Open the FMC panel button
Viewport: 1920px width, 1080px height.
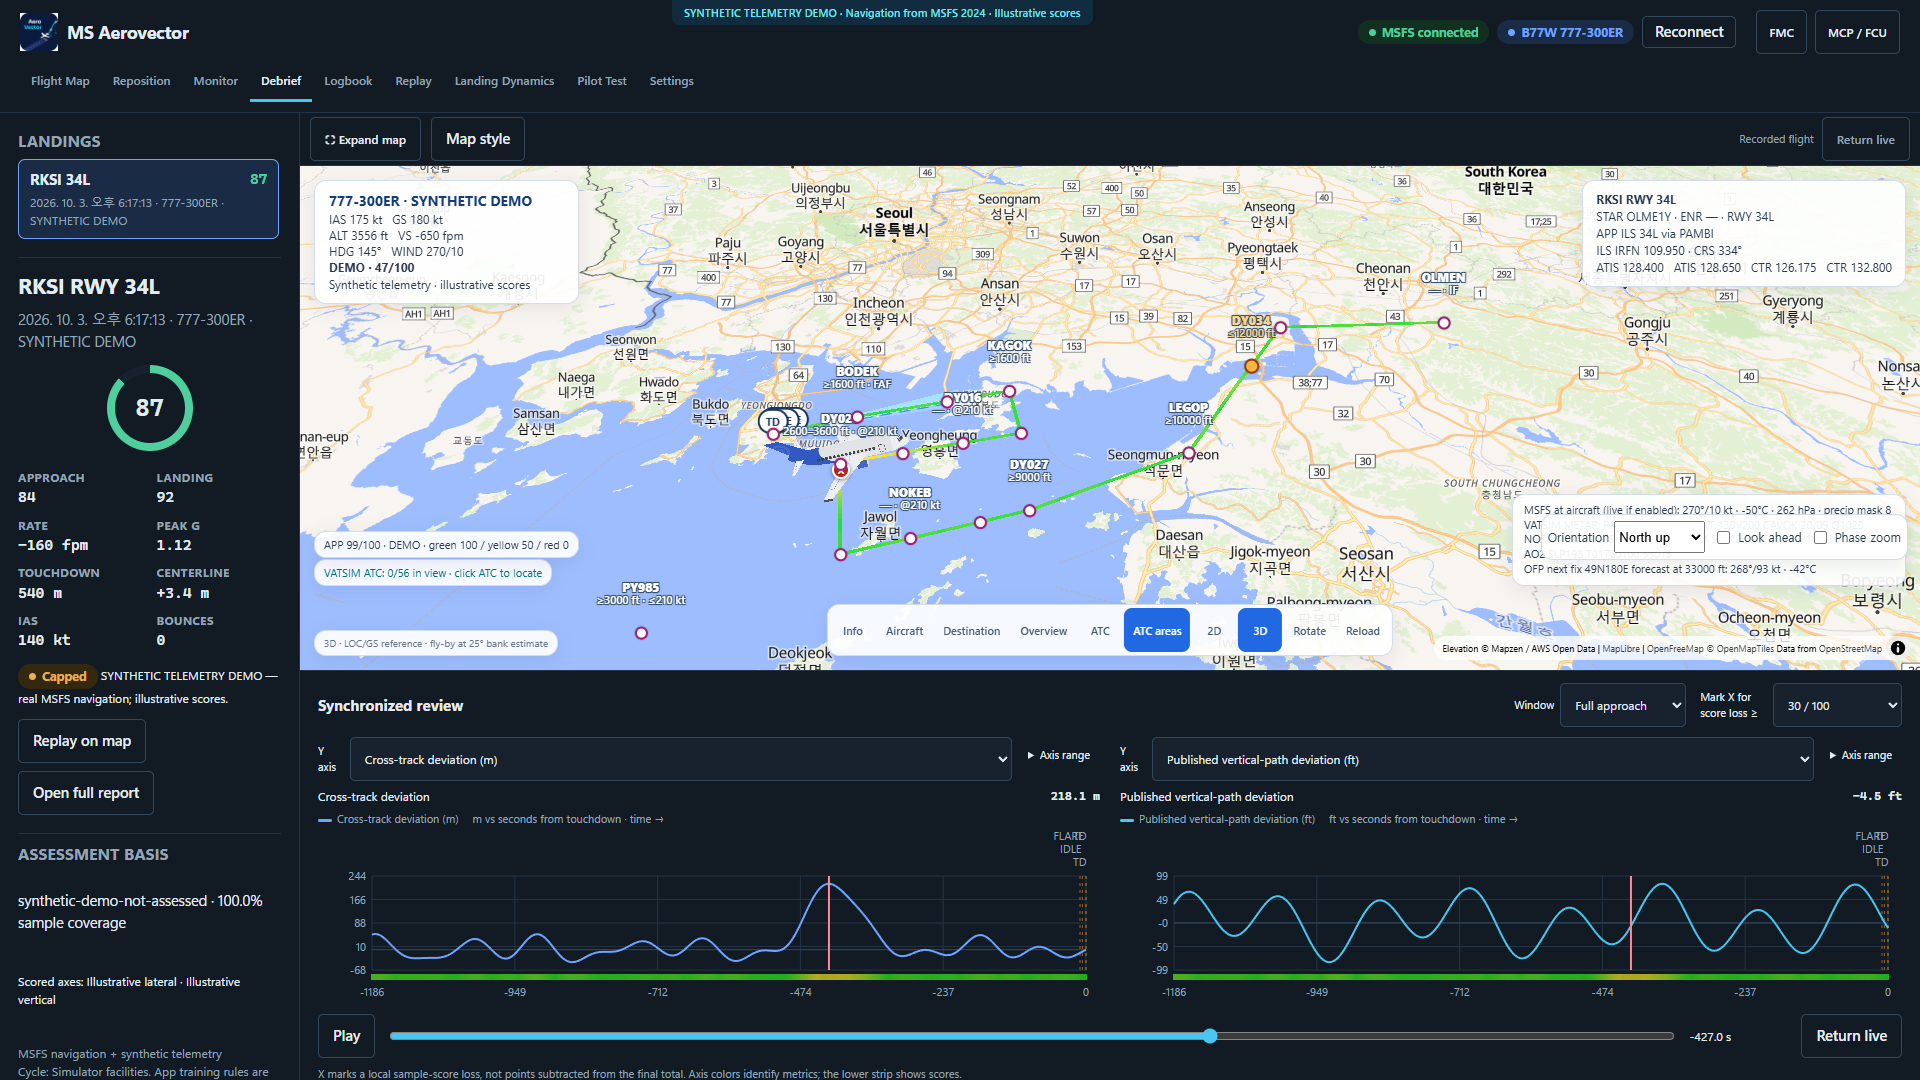(1781, 32)
